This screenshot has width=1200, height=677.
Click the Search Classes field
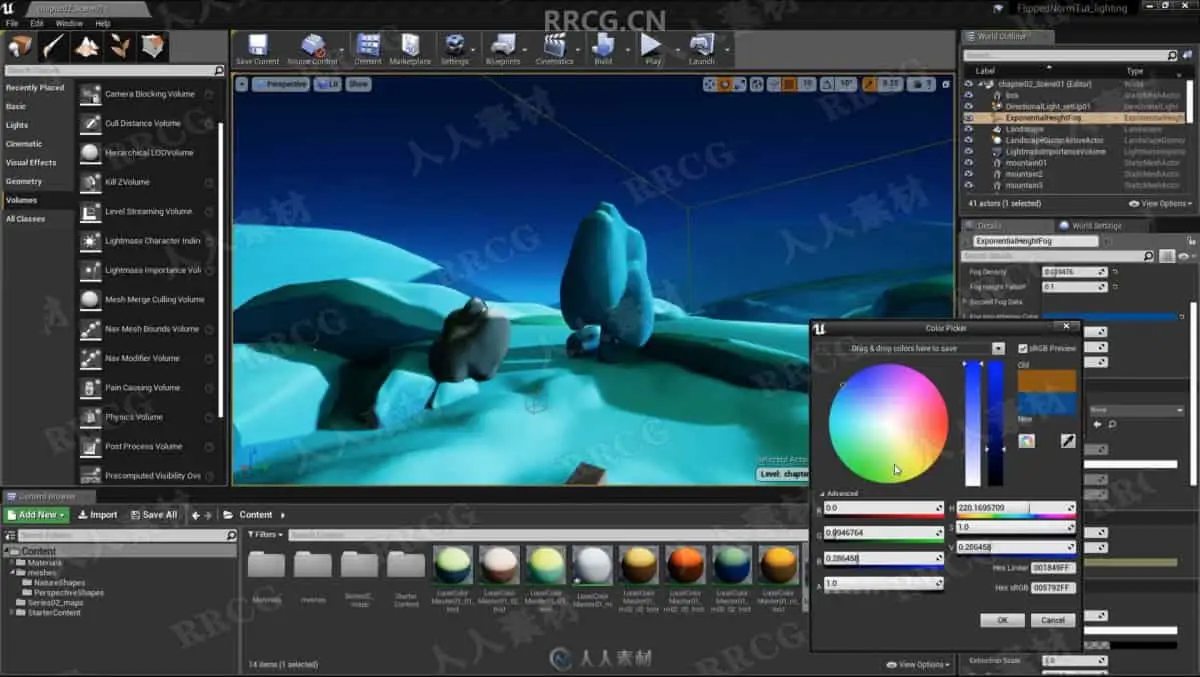pyautogui.click(x=115, y=71)
